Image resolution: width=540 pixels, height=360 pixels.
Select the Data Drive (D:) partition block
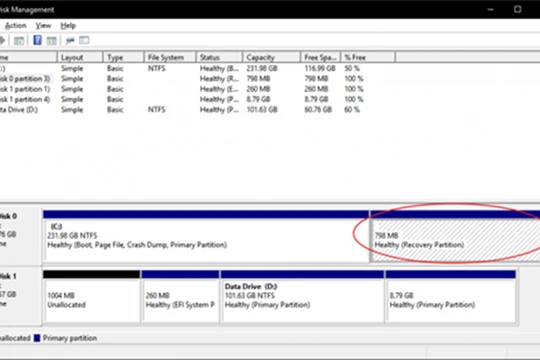click(x=302, y=297)
